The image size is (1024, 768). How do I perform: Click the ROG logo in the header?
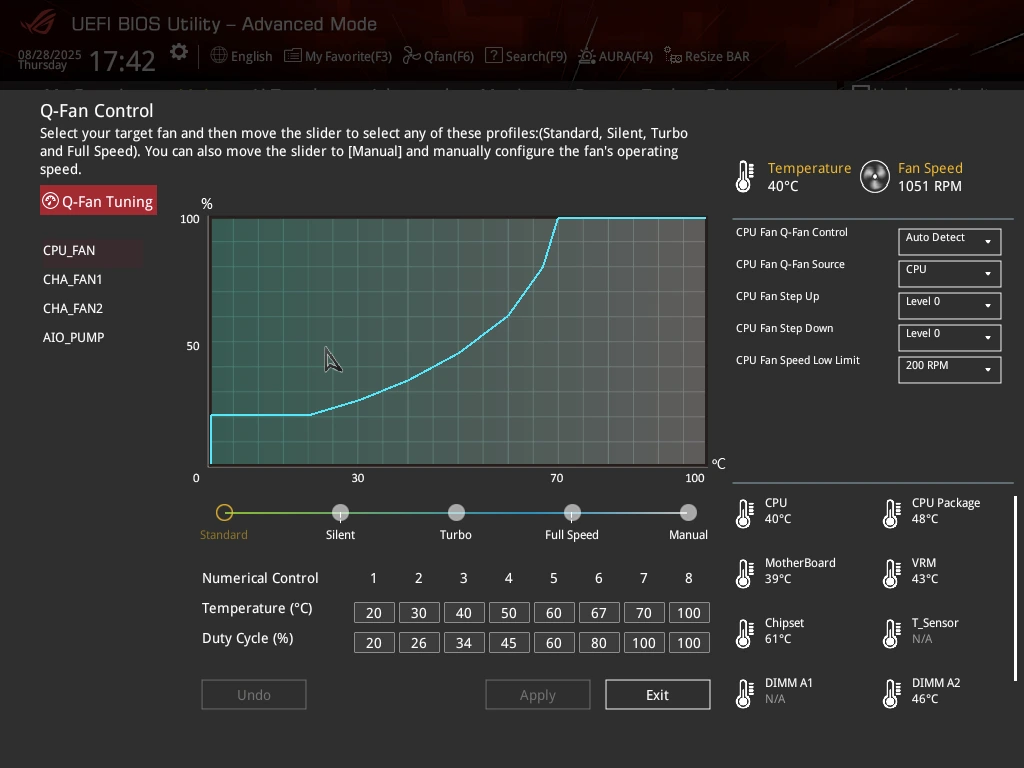38,22
